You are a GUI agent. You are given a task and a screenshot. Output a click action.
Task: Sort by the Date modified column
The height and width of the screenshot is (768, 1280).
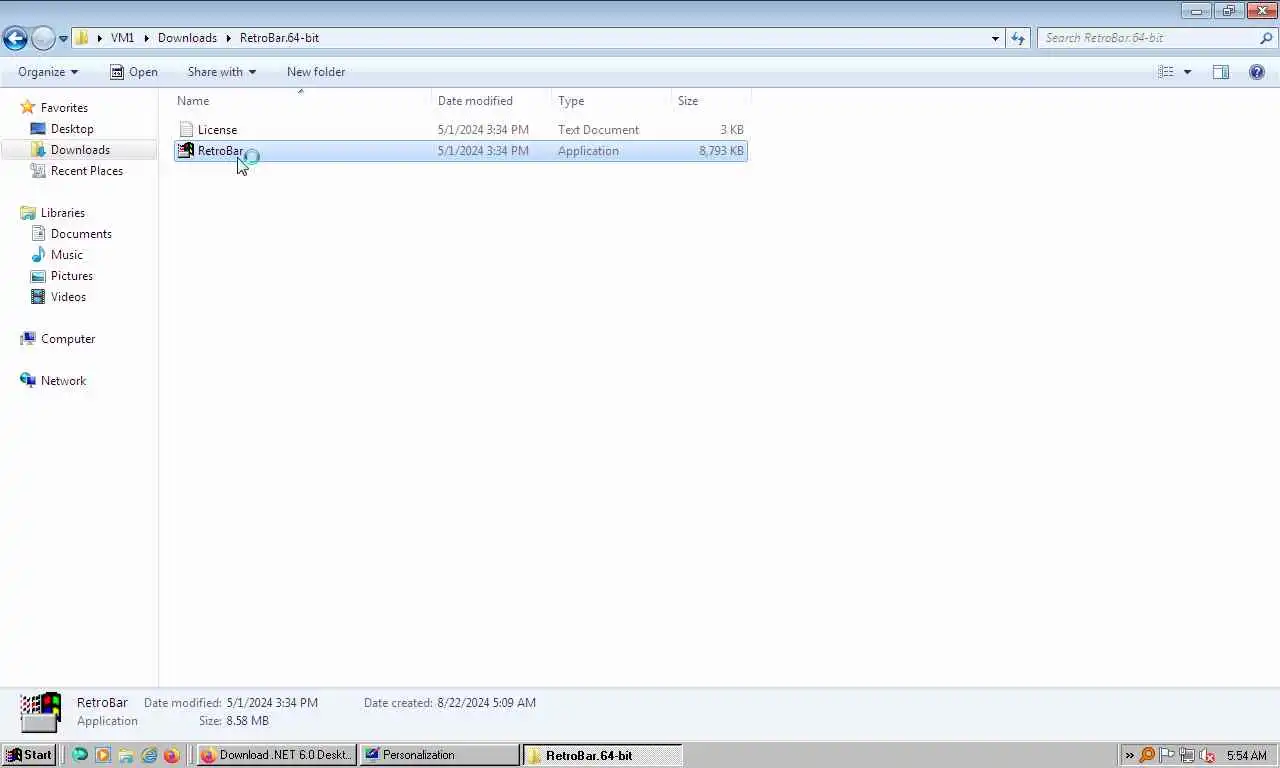pyautogui.click(x=492, y=101)
